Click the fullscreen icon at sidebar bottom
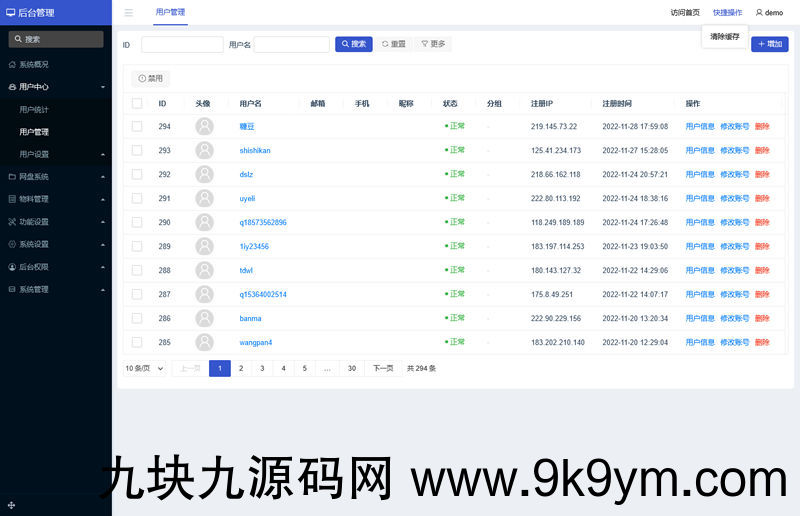This screenshot has height=516, width=800. click(12, 504)
